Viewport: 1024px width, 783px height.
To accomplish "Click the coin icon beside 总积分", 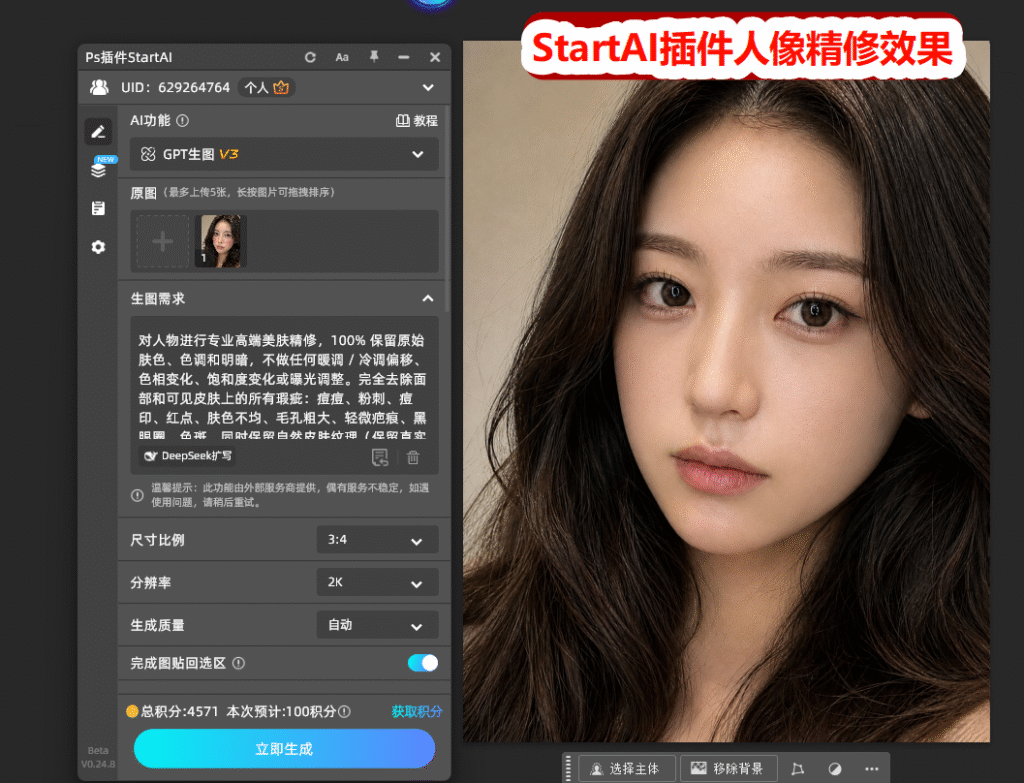I will coord(133,711).
